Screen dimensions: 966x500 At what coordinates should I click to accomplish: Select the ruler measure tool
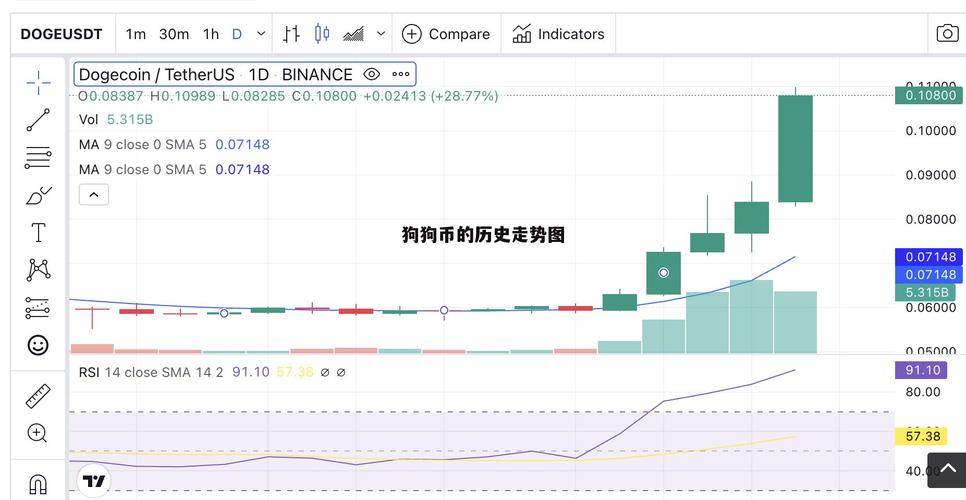click(38, 397)
